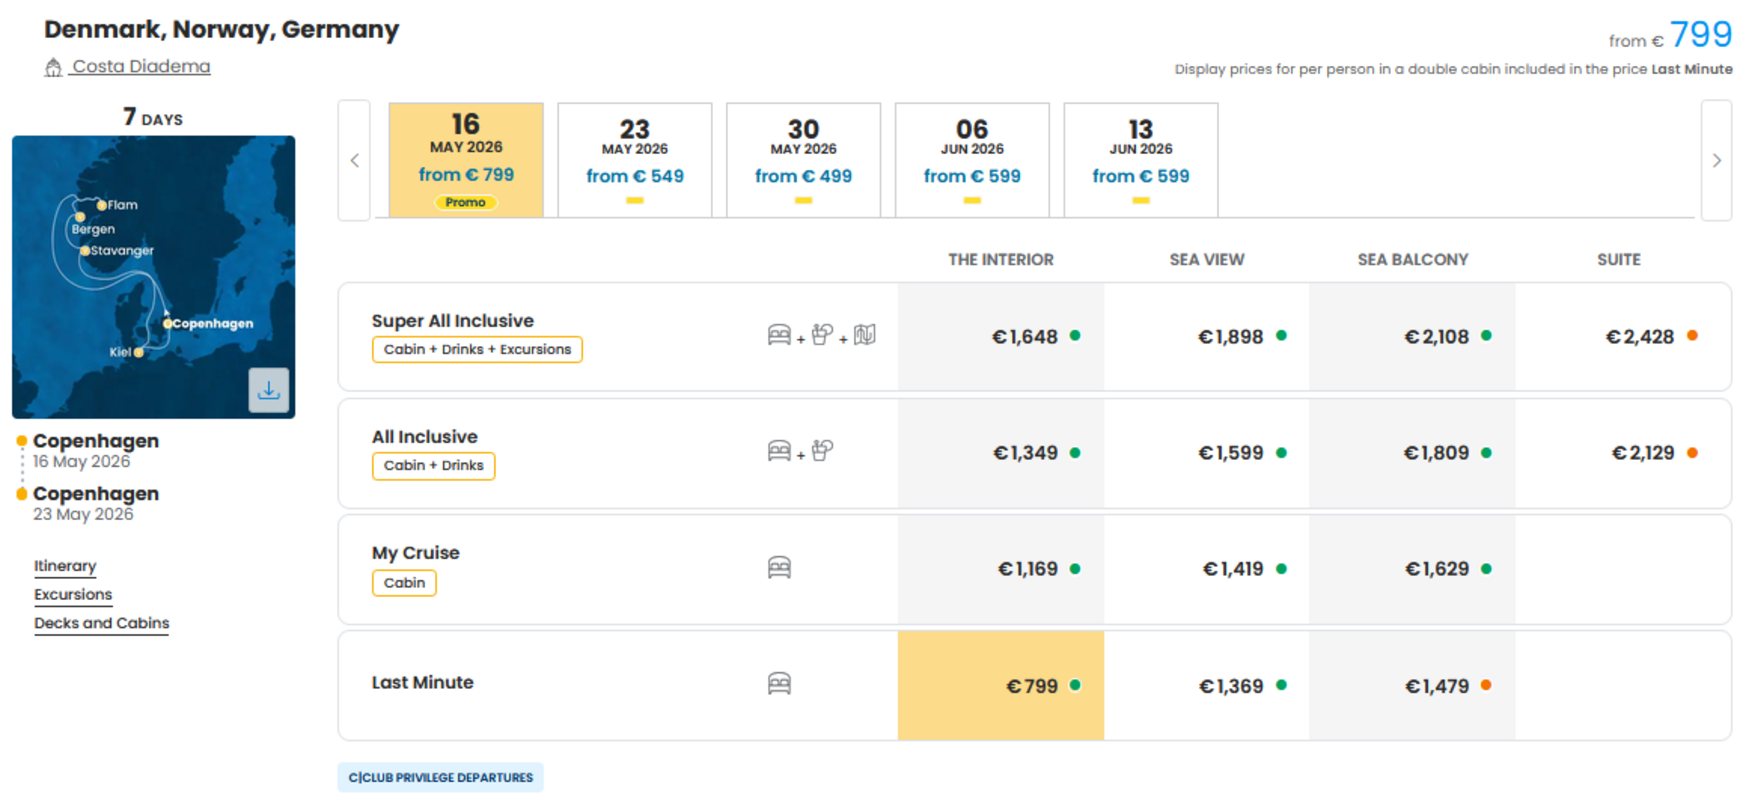
Task: Click THE INTERIOR column header
Action: 1001,260
